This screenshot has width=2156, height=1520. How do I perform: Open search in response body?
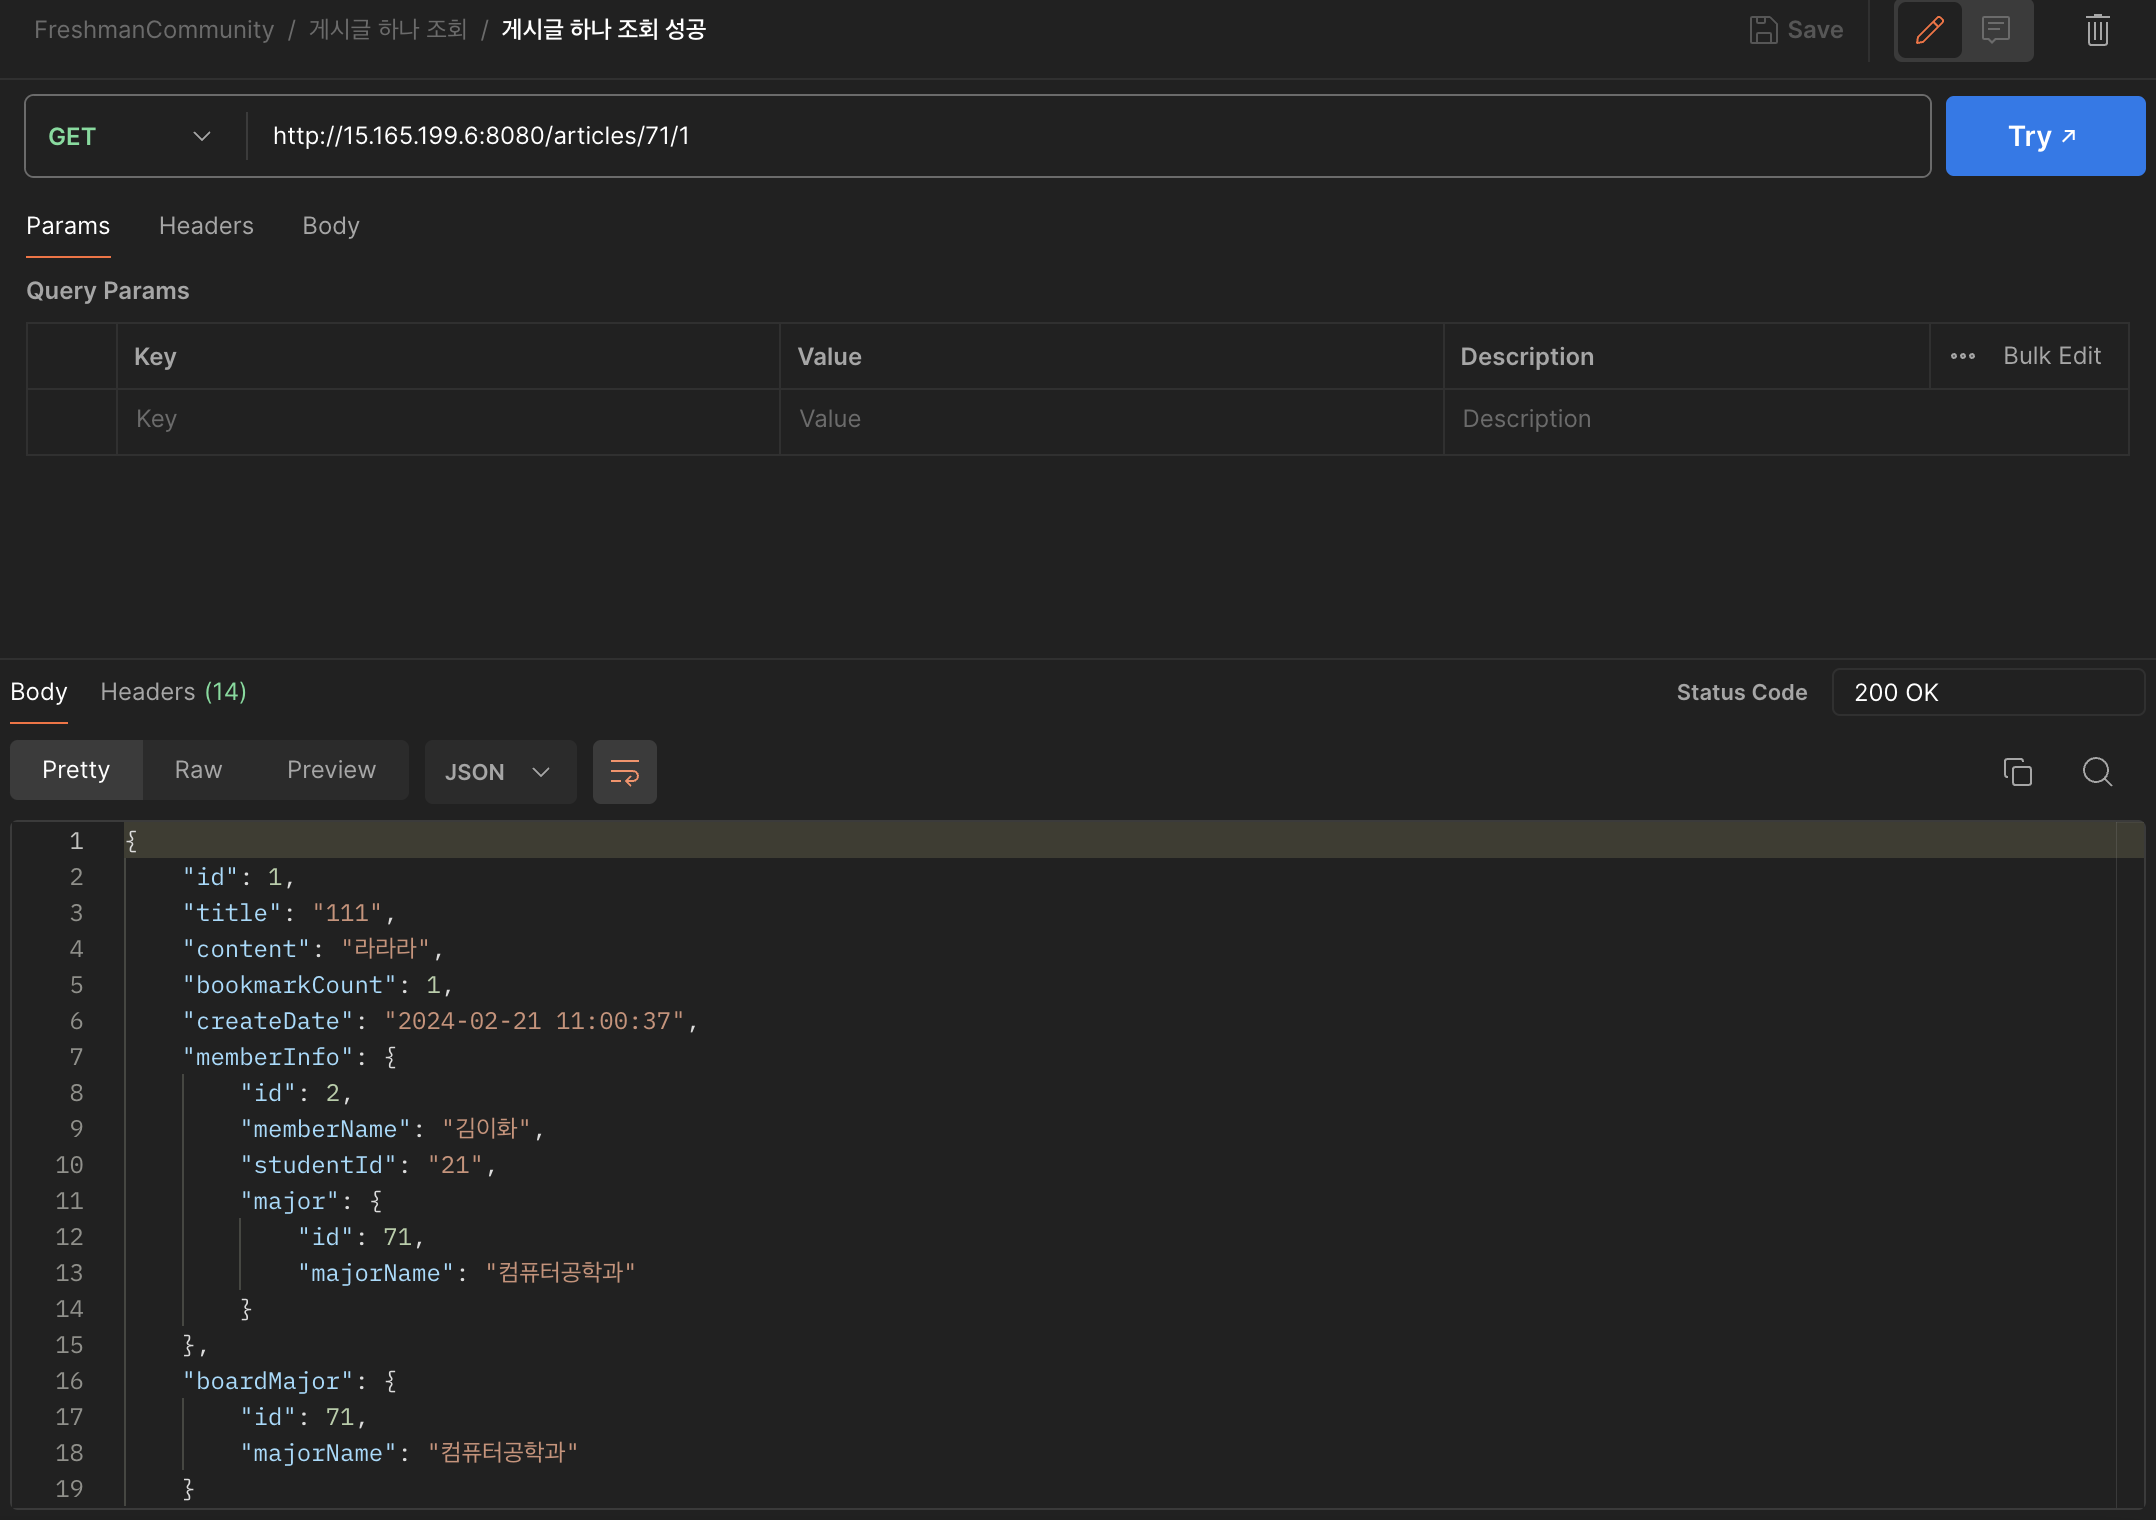point(2097,772)
